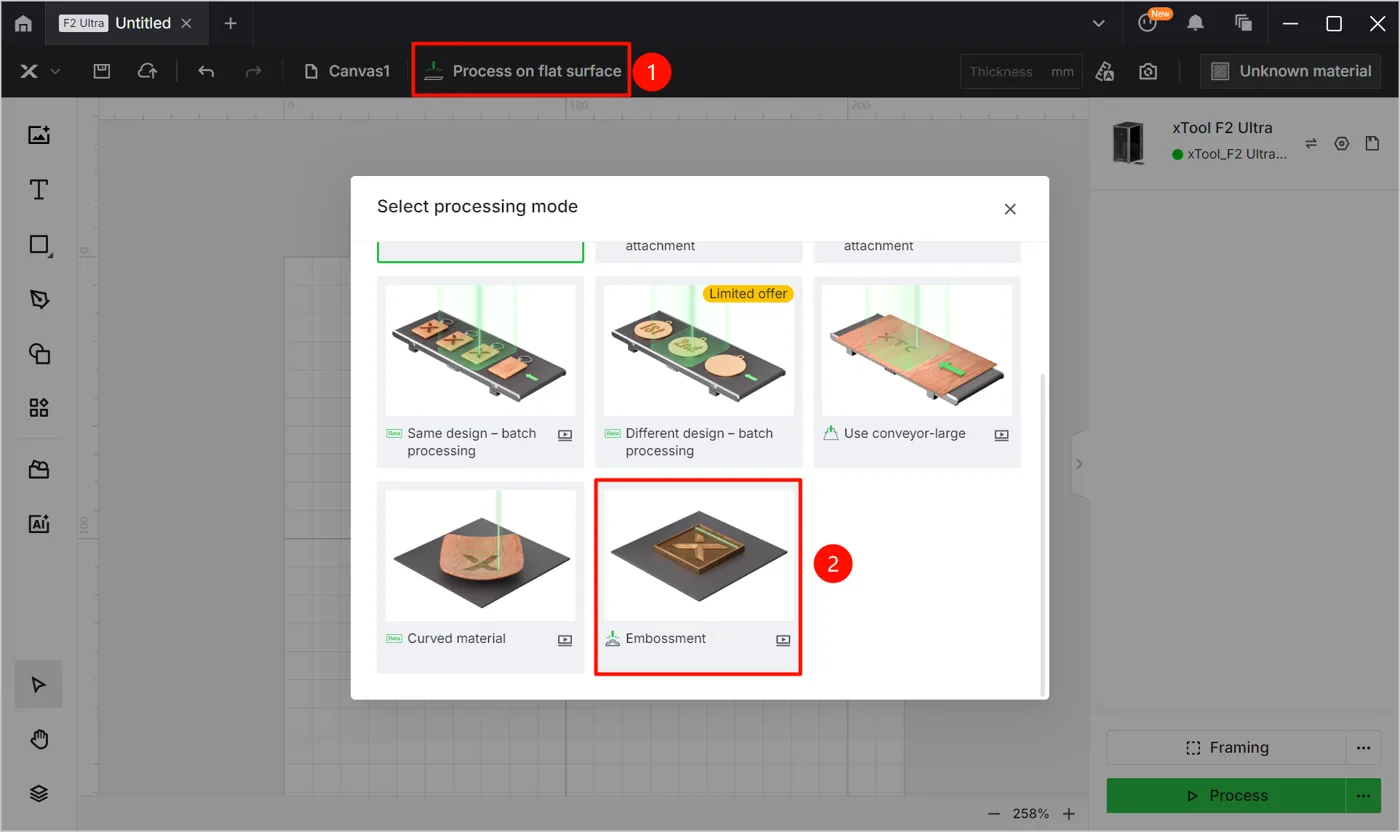This screenshot has width=1400, height=832.
Task: Open the material box tool
Action: 39,470
